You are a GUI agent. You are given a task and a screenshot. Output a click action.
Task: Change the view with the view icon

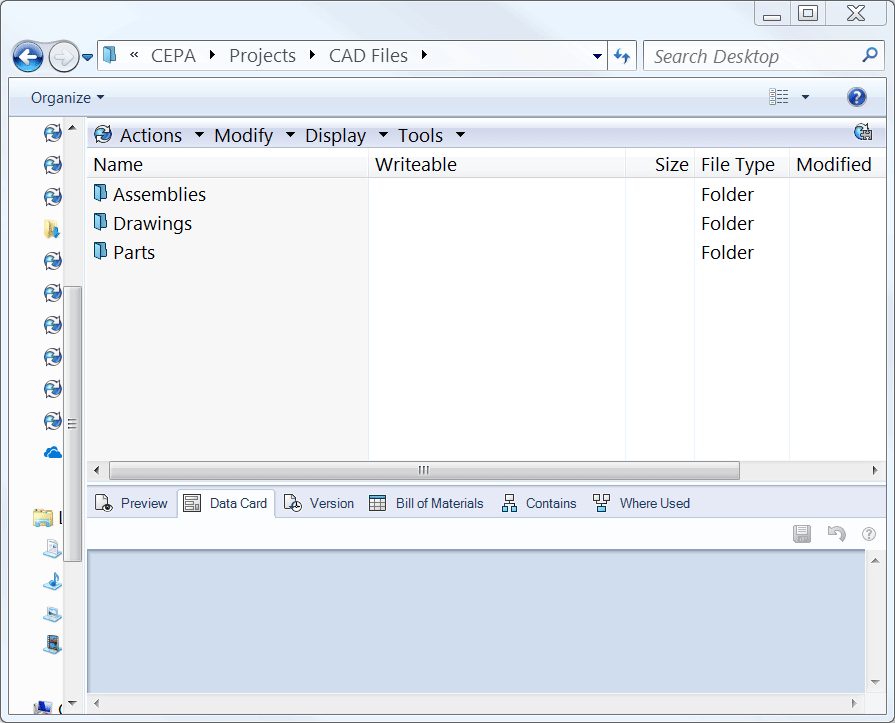pyautogui.click(x=779, y=97)
